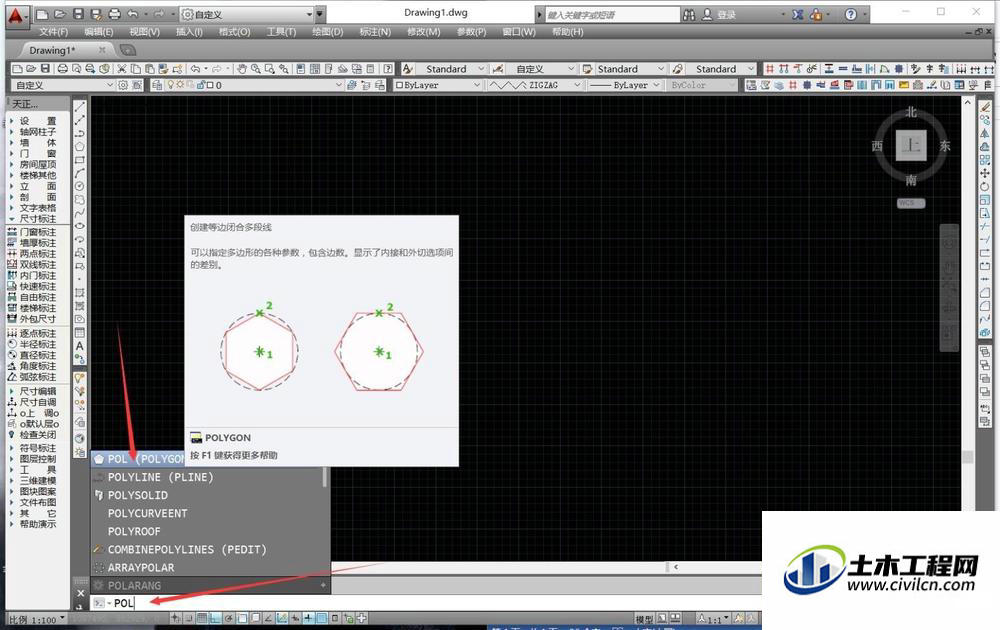
Task: Select the Multiline Text A tool
Action: pos(80,346)
